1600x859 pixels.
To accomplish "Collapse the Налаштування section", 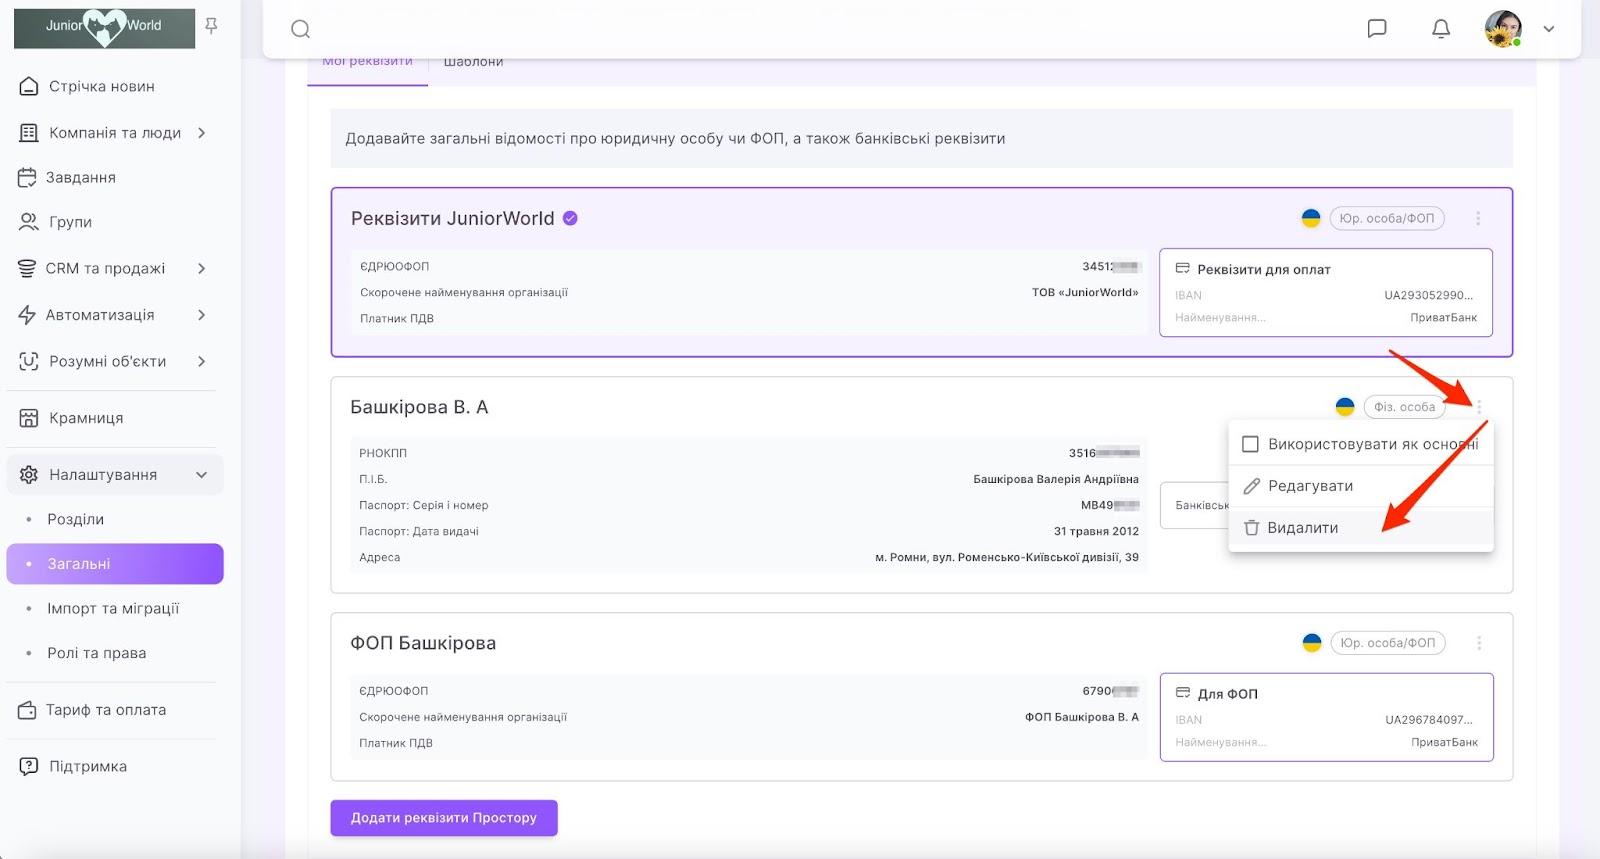I will pos(202,475).
